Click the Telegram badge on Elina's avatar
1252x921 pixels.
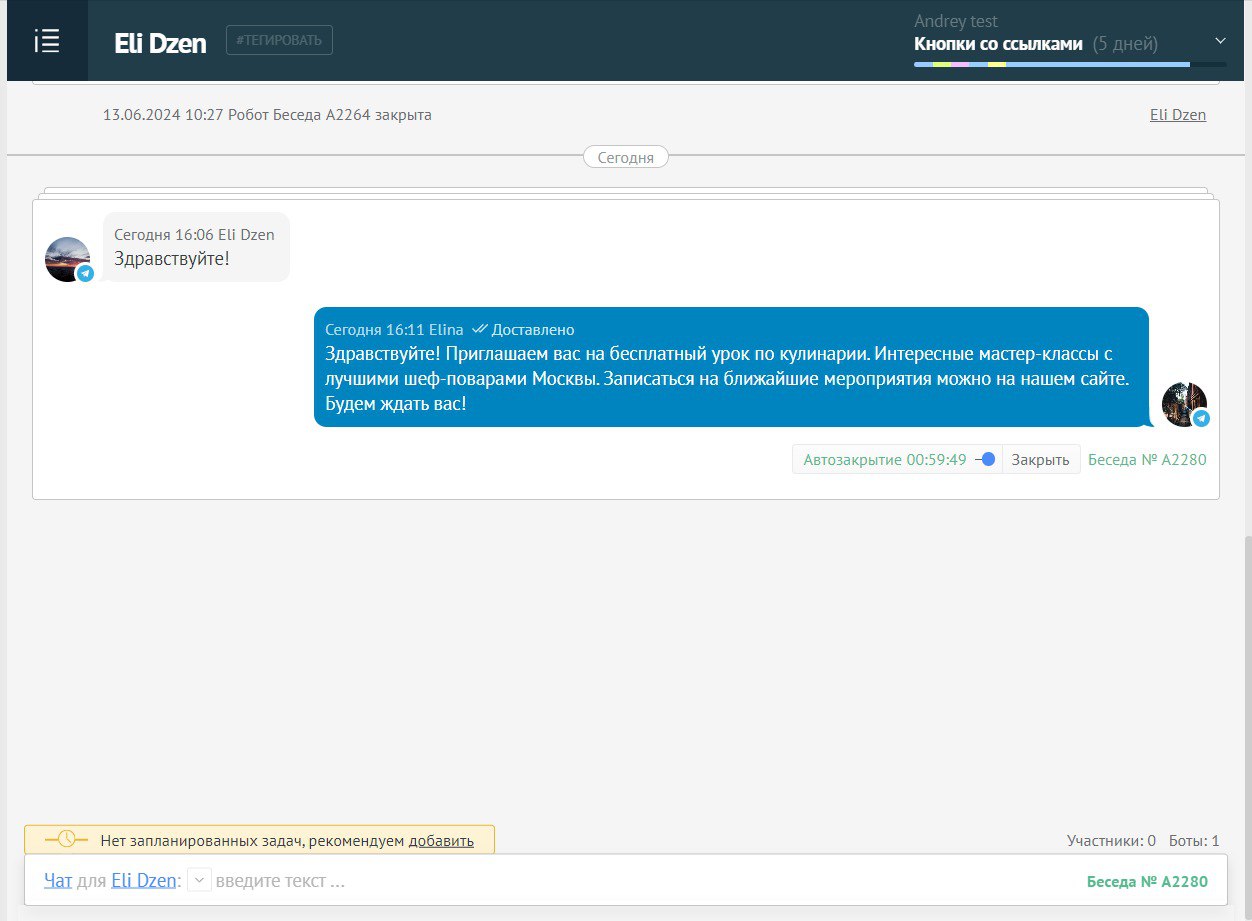(x=1201, y=419)
